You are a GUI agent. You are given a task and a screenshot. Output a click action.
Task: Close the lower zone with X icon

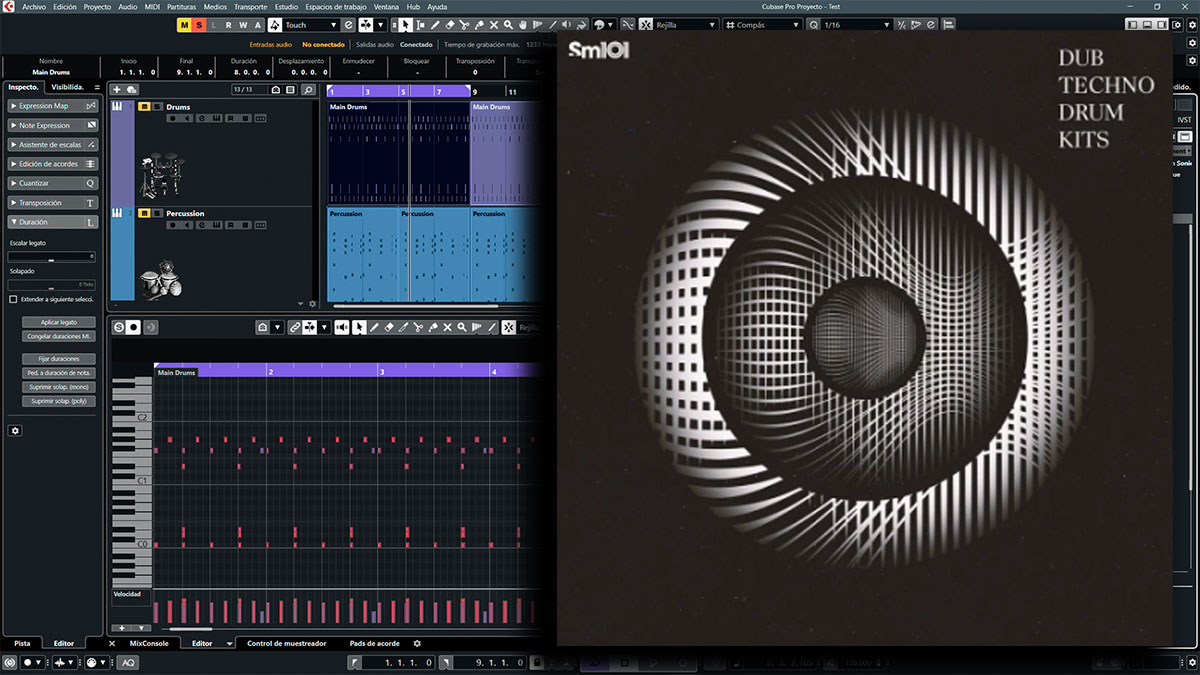click(112, 643)
